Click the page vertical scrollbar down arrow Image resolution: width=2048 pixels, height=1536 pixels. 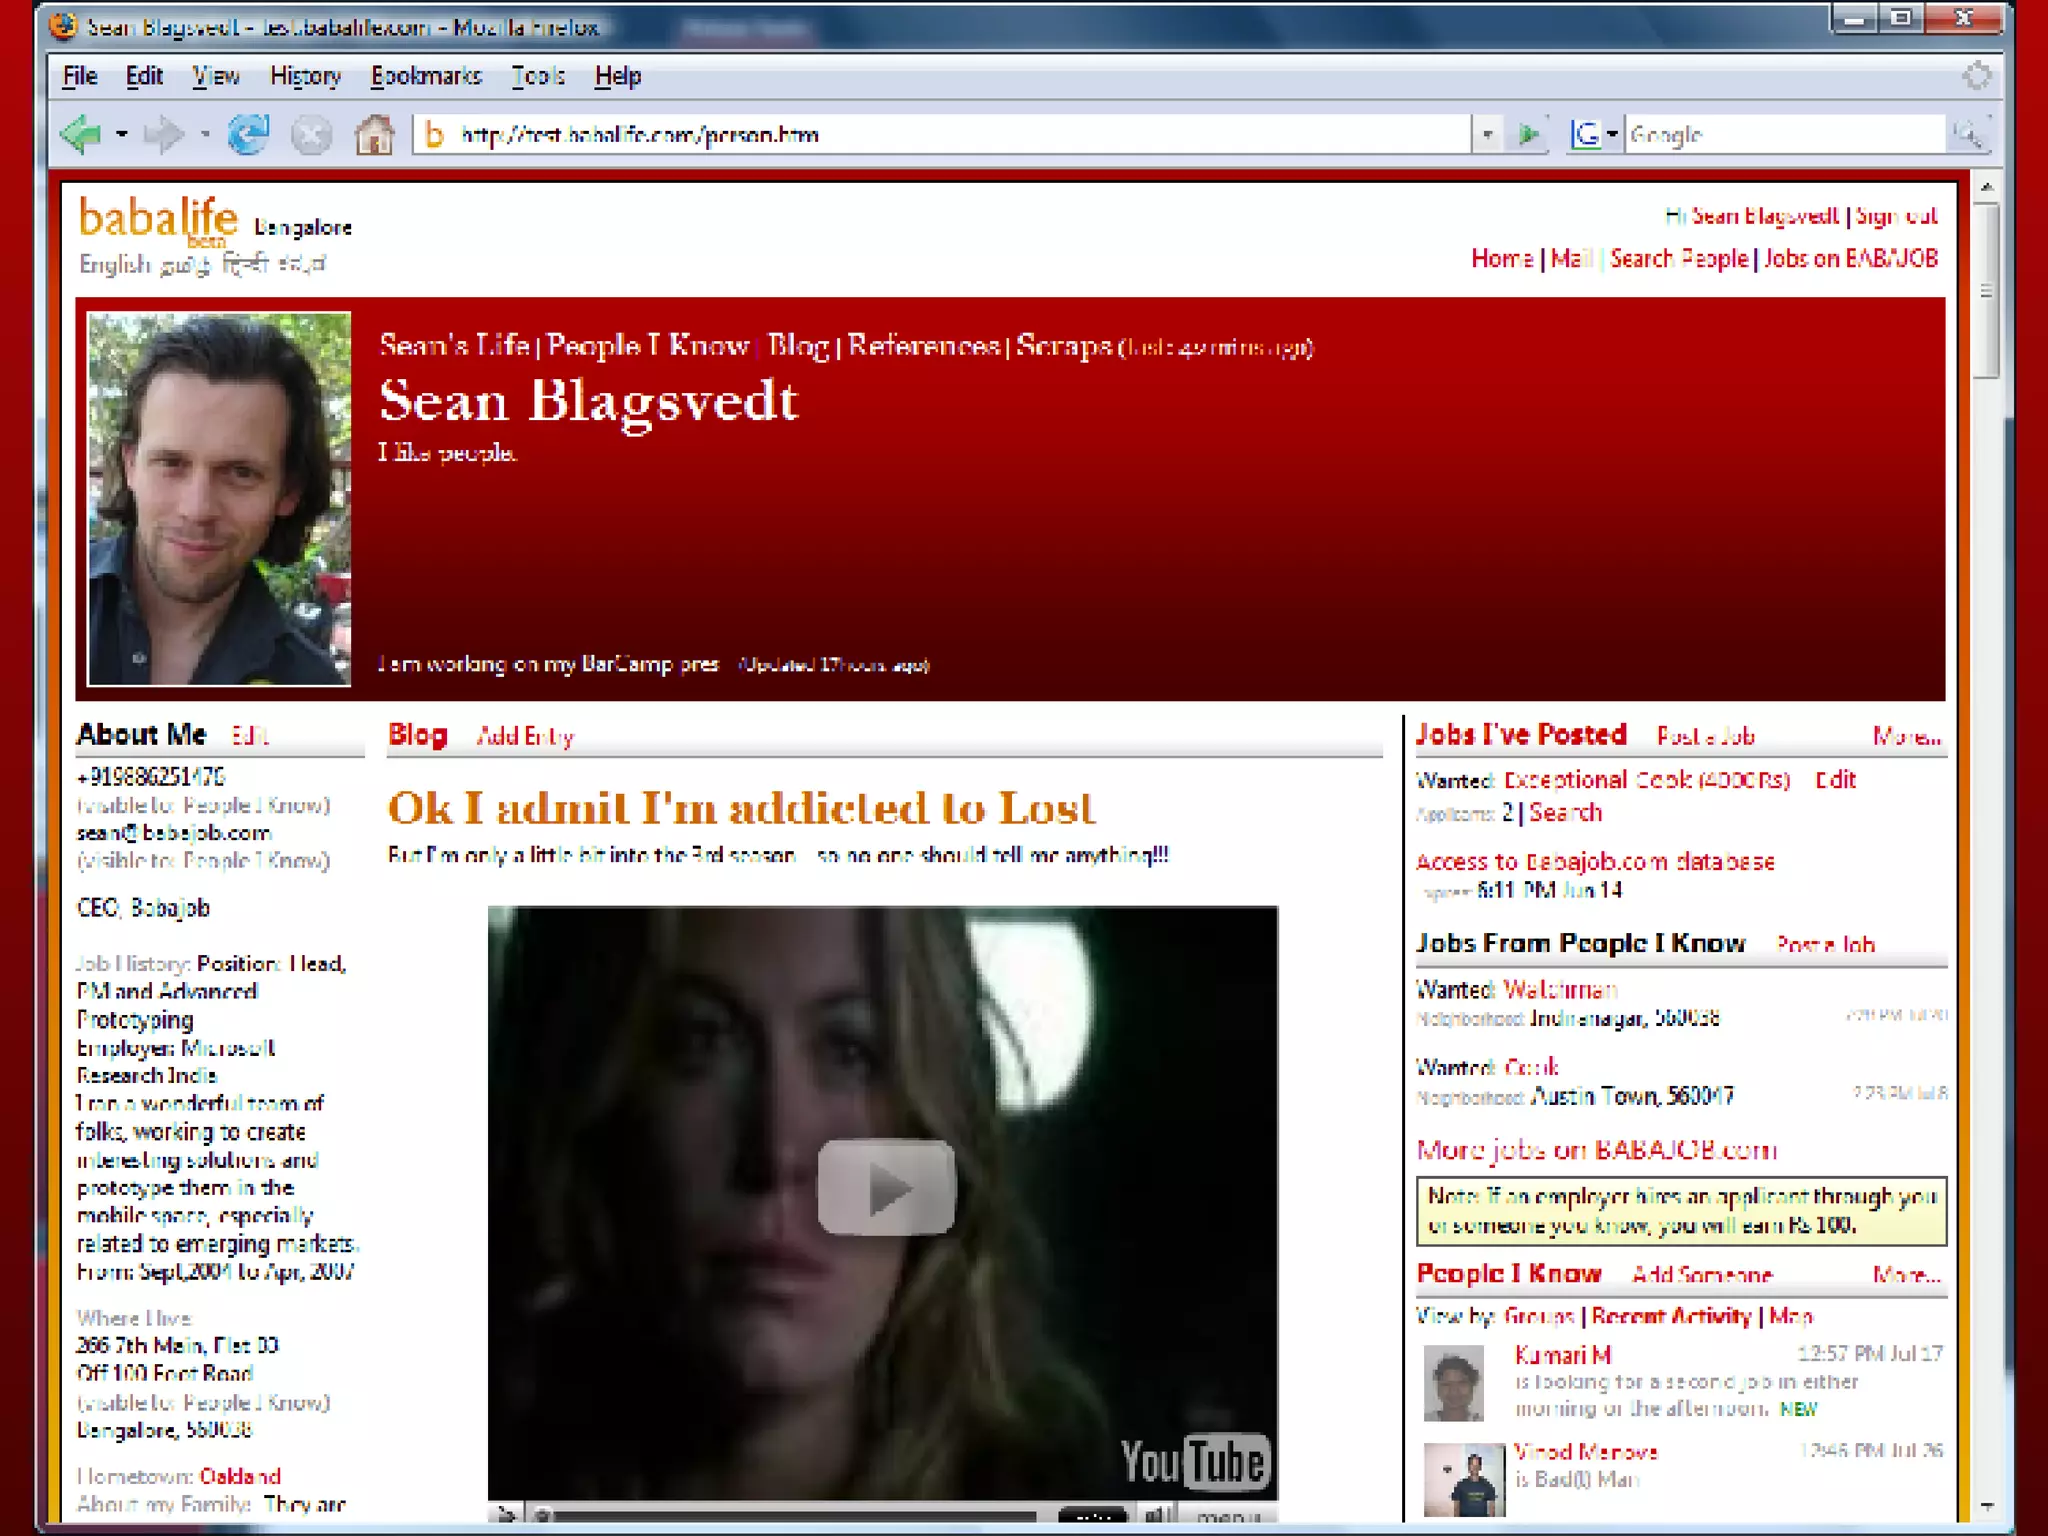[1986, 1506]
